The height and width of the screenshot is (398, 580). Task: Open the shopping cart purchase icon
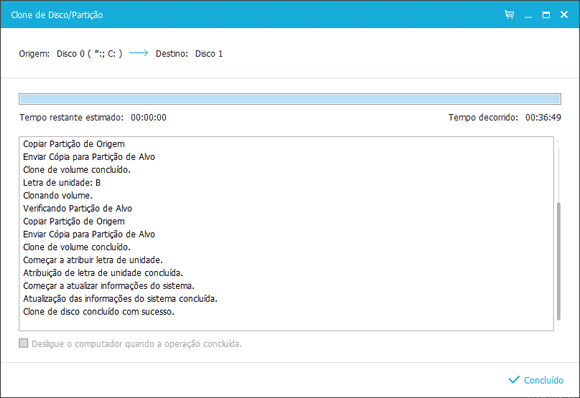[x=509, y=14]
